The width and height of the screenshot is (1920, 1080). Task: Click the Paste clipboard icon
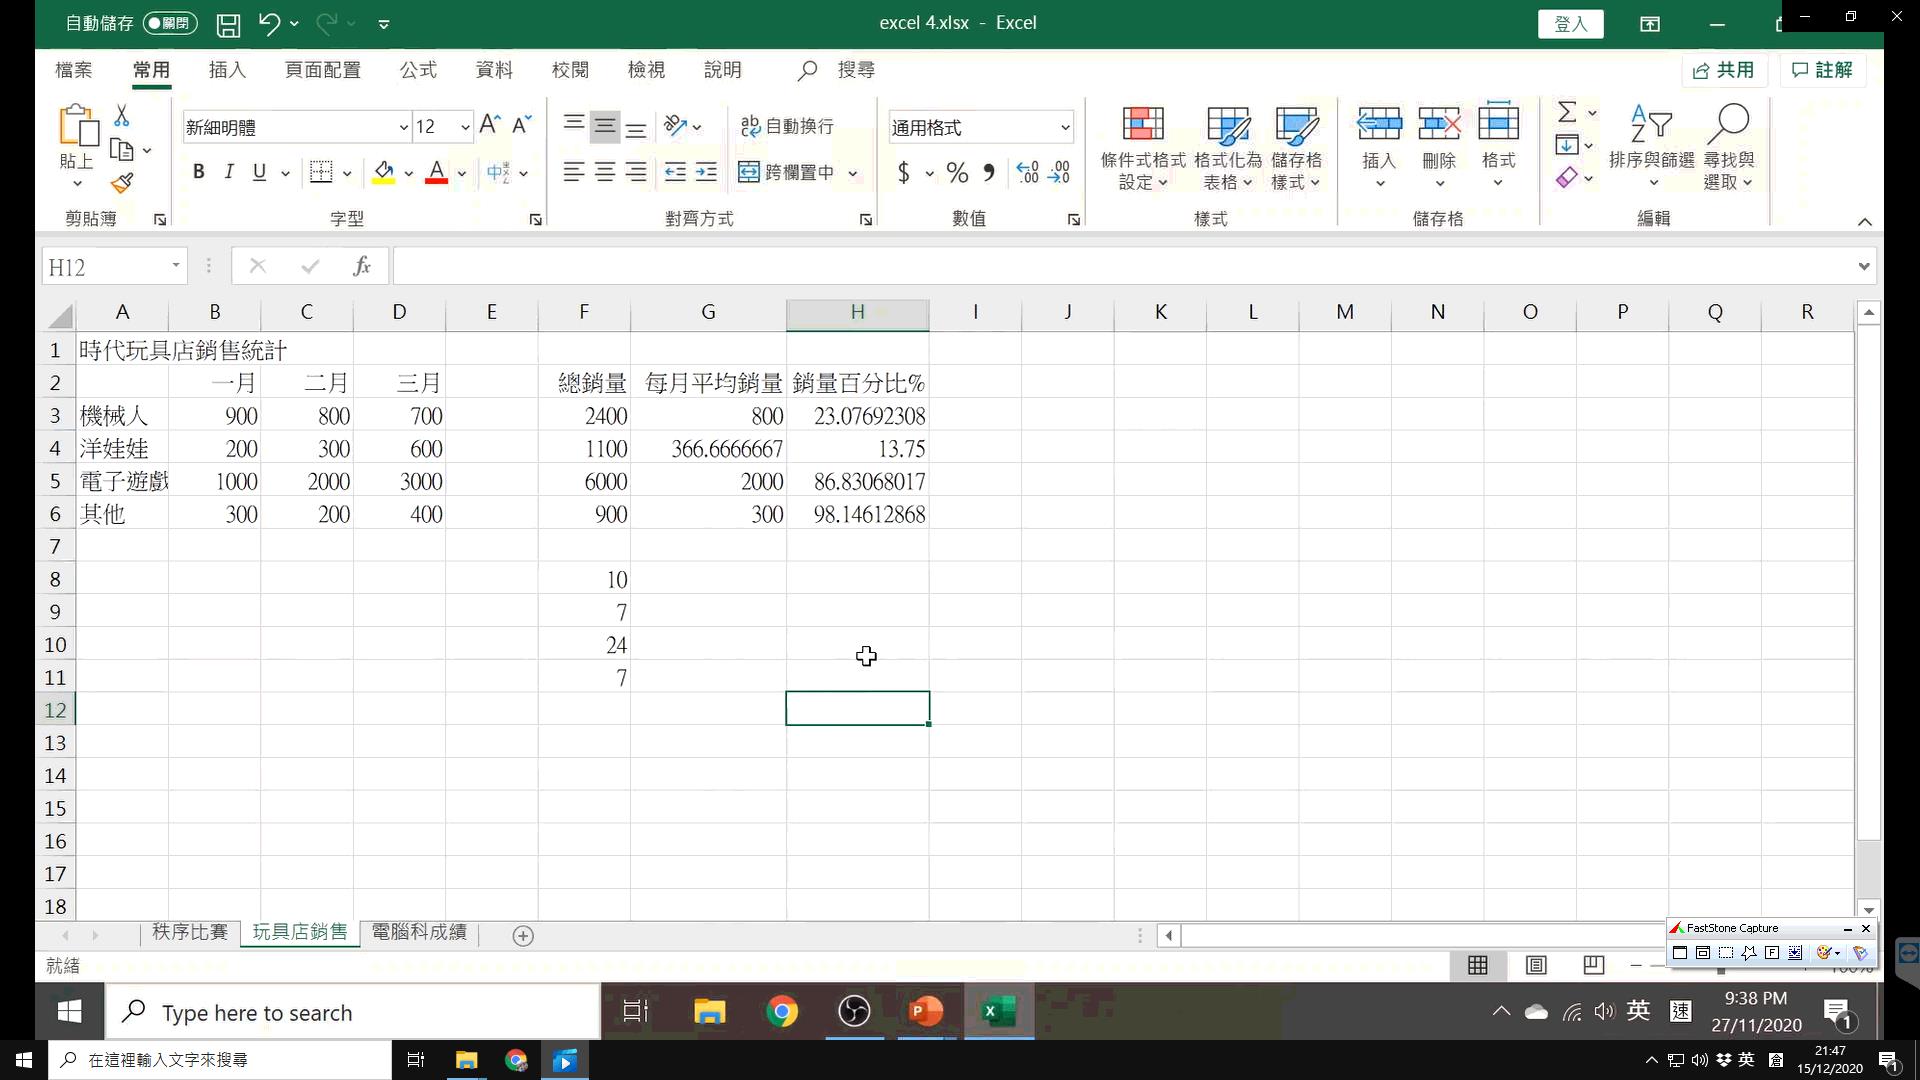[78, 127]
